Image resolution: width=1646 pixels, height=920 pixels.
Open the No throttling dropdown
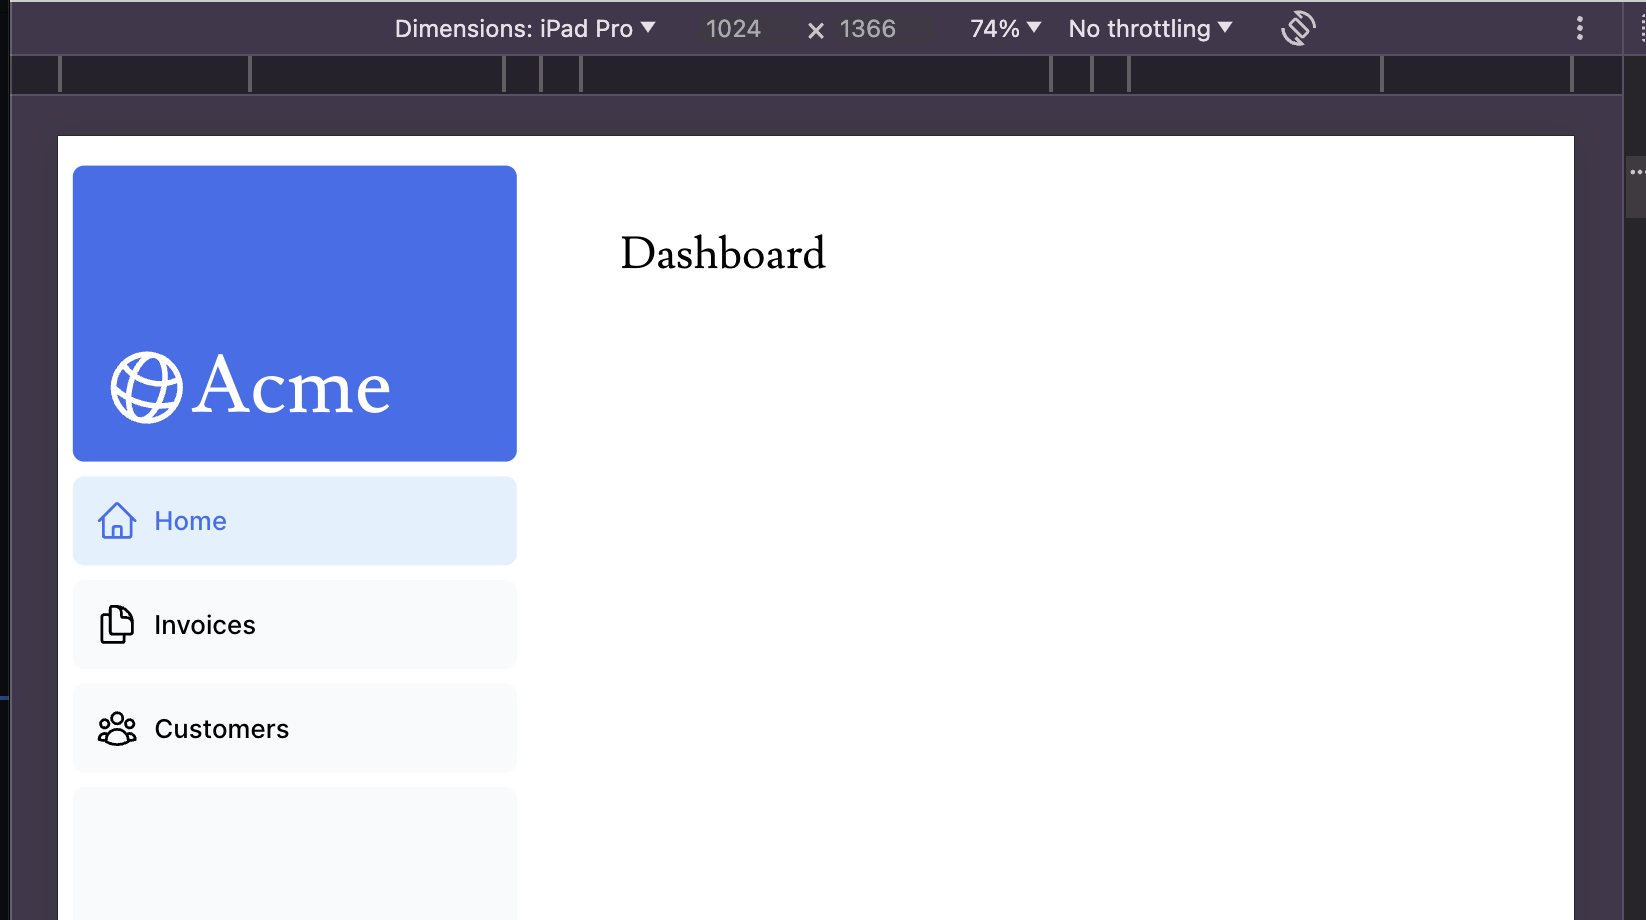(1150, 29)
